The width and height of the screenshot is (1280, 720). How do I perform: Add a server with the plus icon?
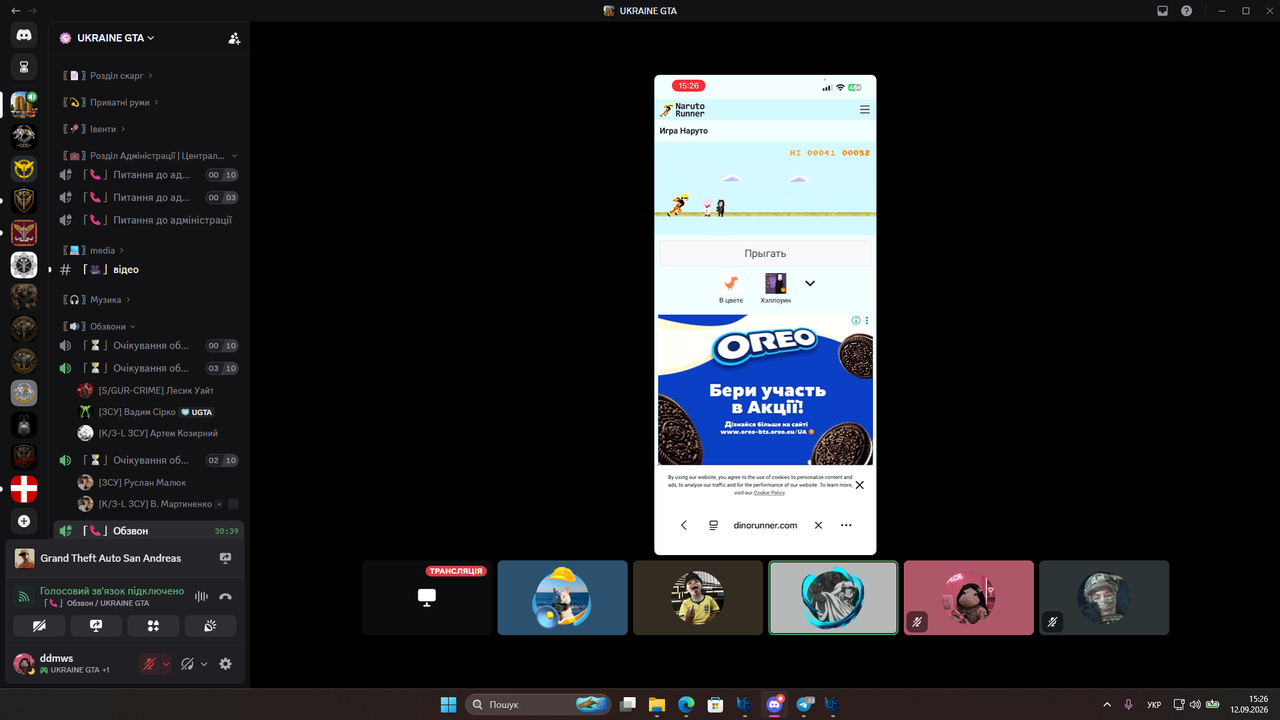[x=24, y=521]
